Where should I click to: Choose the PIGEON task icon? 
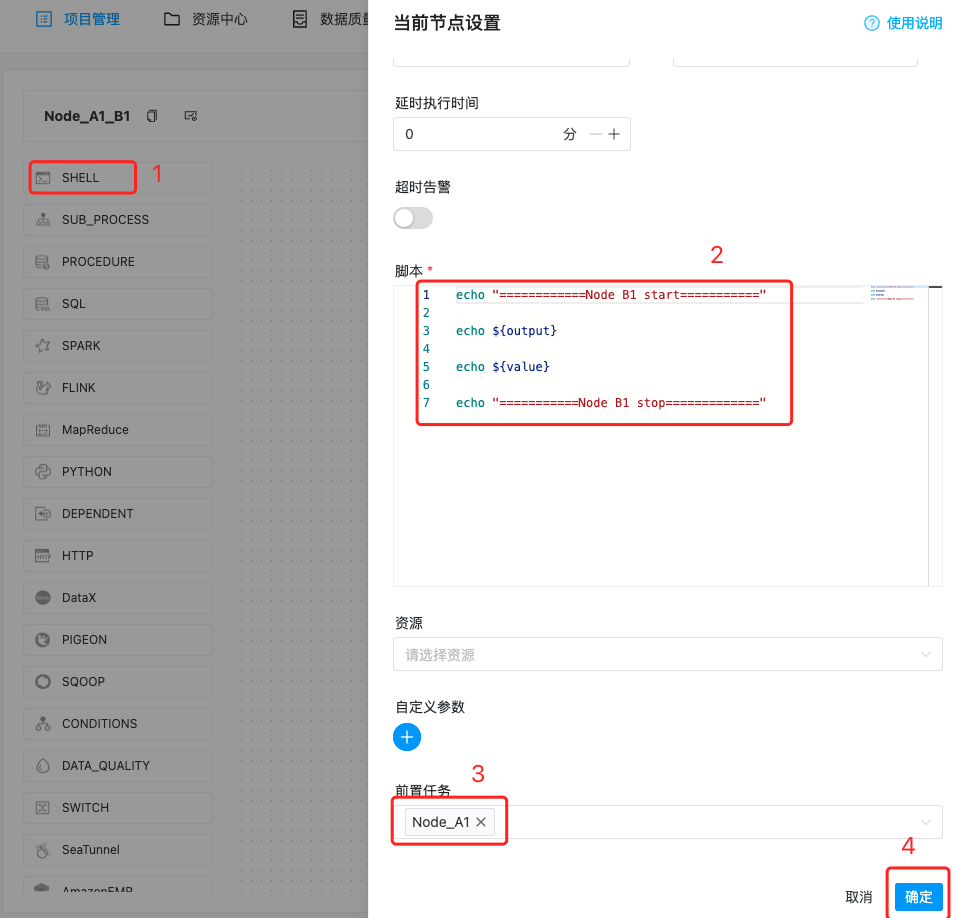(43, 639)
